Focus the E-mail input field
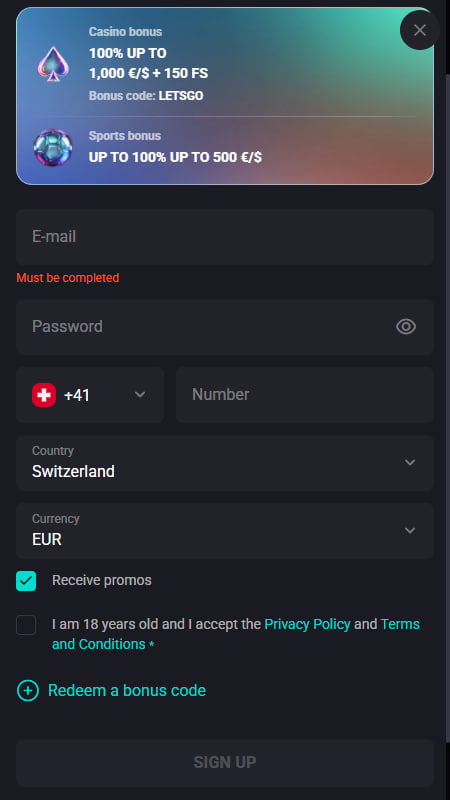 point(225,237)
